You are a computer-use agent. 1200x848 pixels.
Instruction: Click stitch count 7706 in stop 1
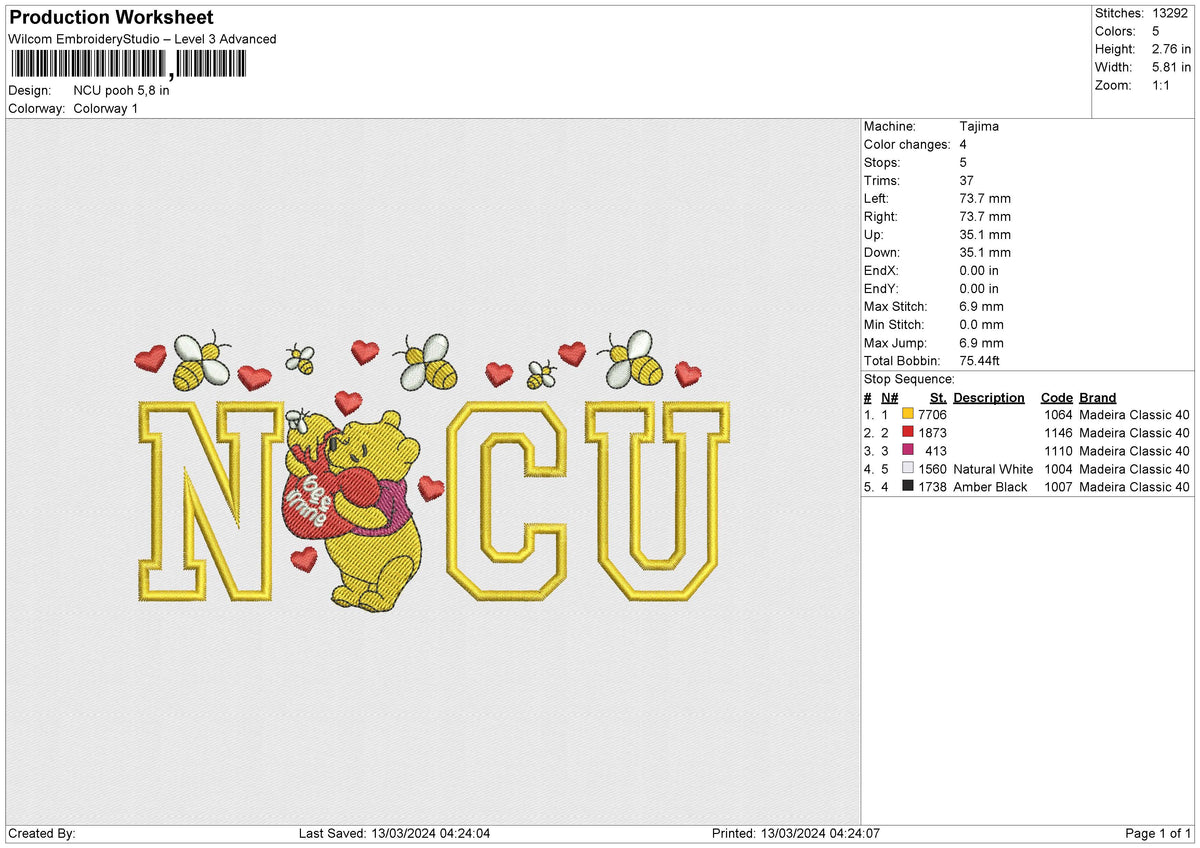[x=933, y=414]
